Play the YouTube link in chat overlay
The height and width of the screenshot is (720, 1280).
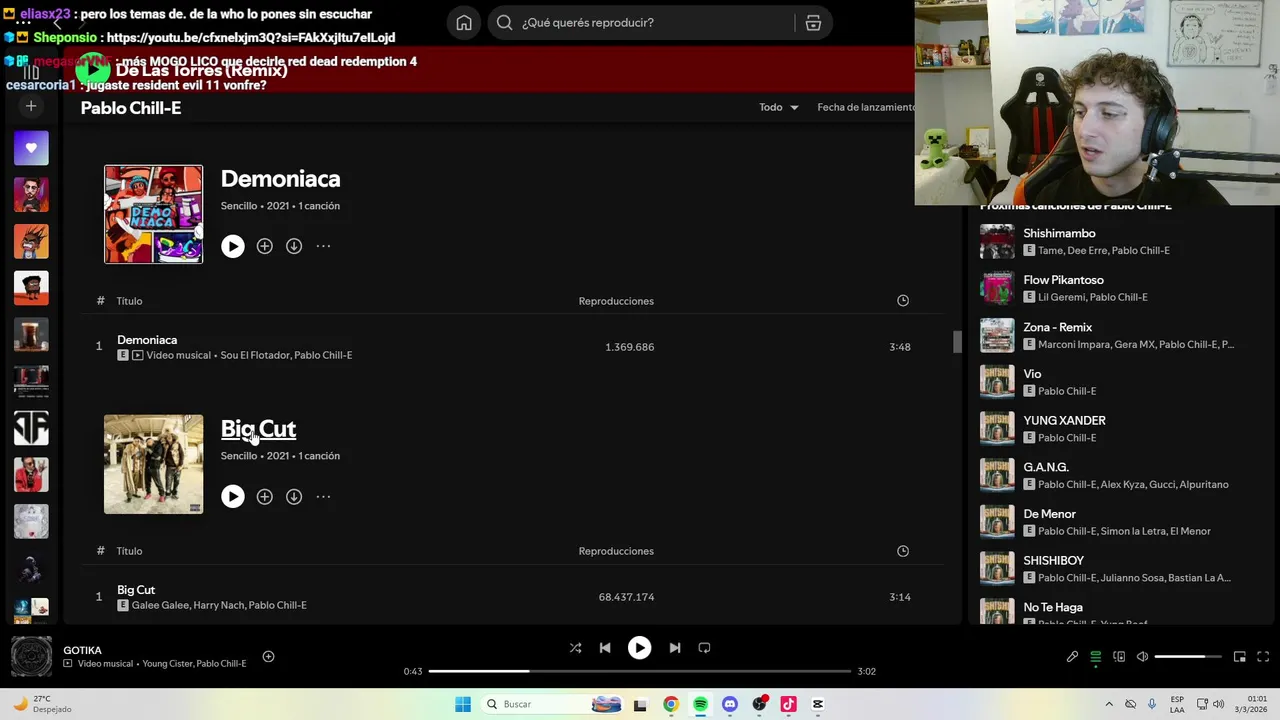250,38
